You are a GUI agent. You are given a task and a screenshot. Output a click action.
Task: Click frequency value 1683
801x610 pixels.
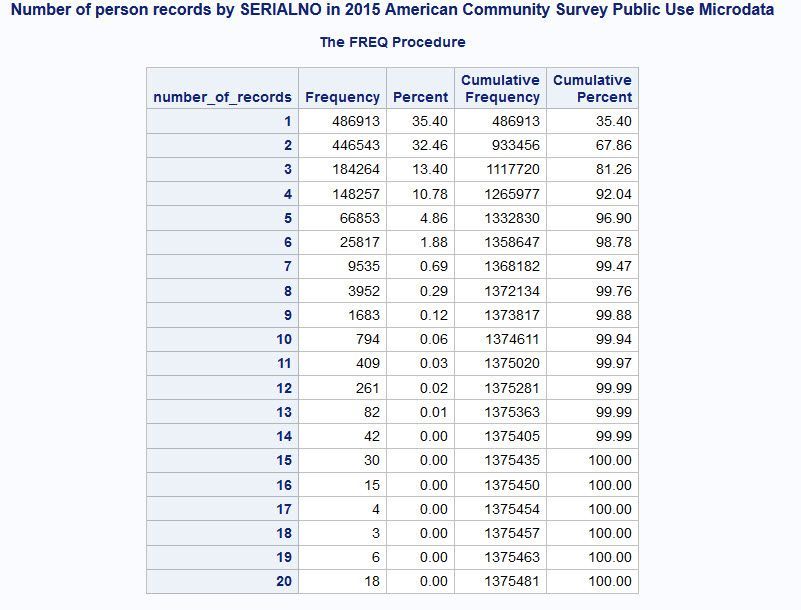pos(363,315)
